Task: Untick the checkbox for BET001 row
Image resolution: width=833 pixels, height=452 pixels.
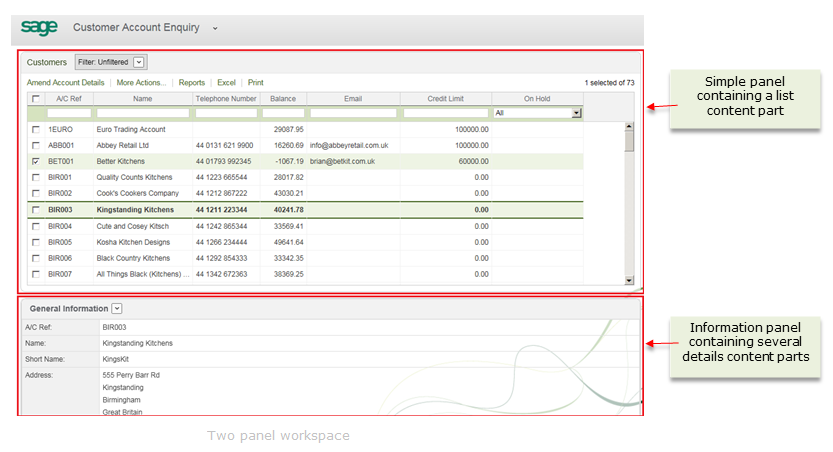Action: click(x=36, y=161)
